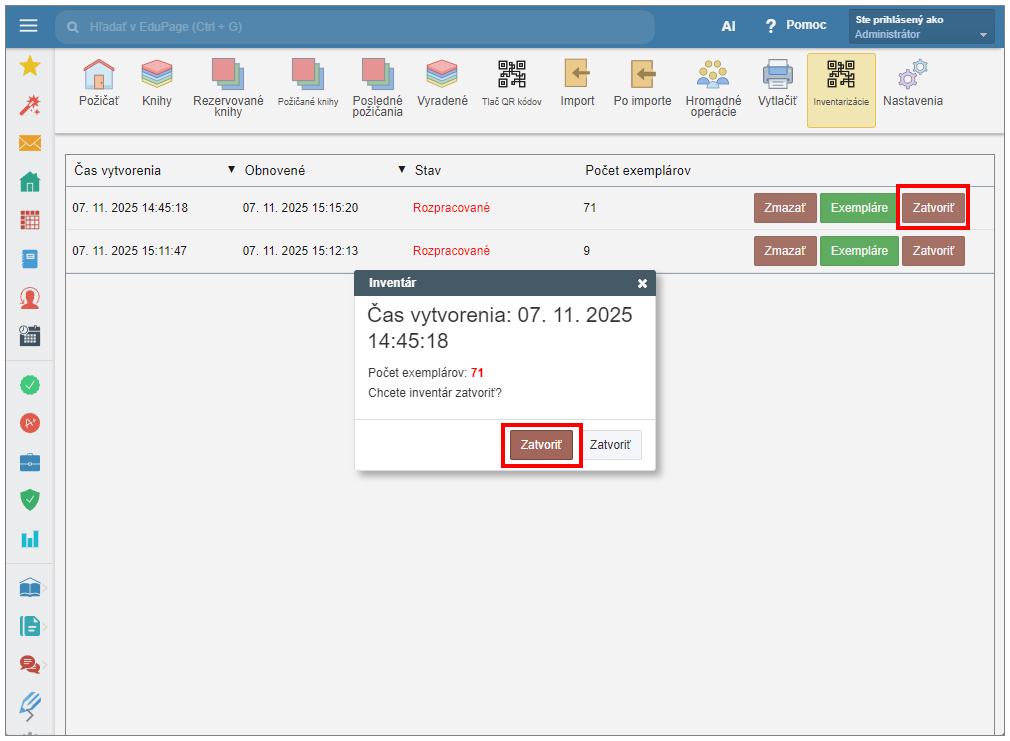The width and height of the screenshot is (1010, 741).
Task: Click the yellow star favorites icon
Action: pos(30,66)
